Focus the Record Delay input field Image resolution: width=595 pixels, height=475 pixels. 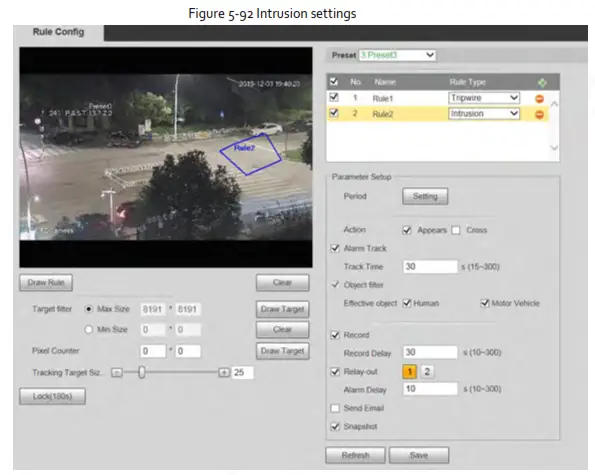point(430,352)
